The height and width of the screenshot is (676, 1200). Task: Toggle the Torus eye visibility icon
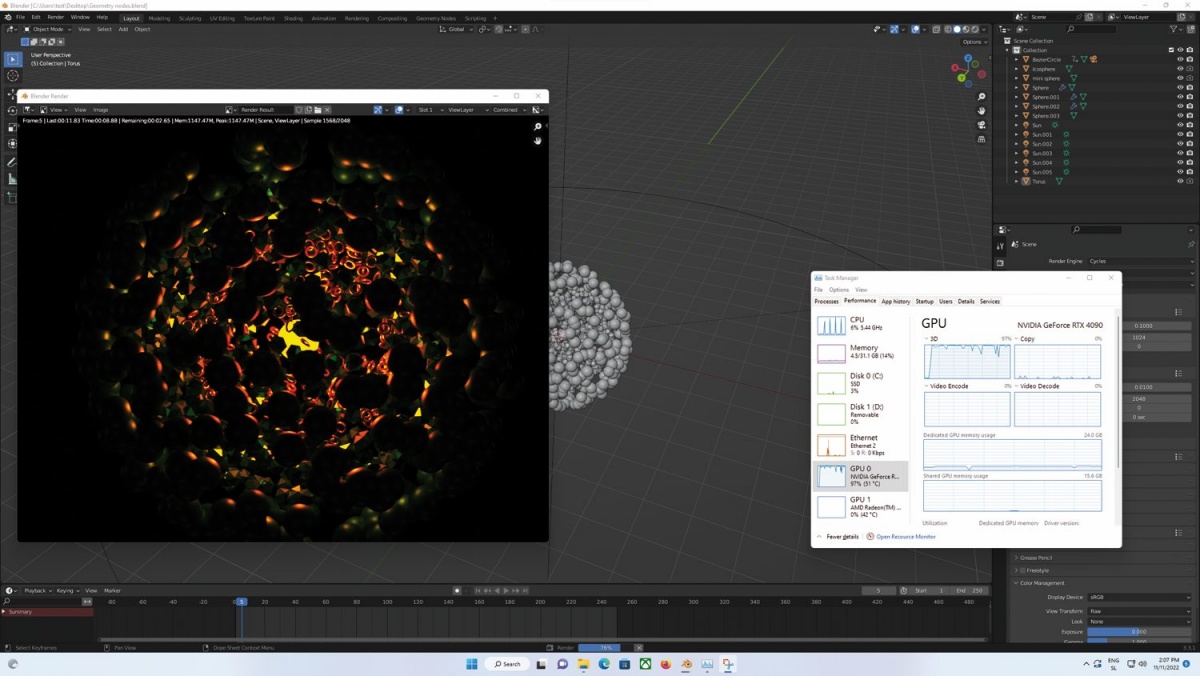pos(1180,181)
